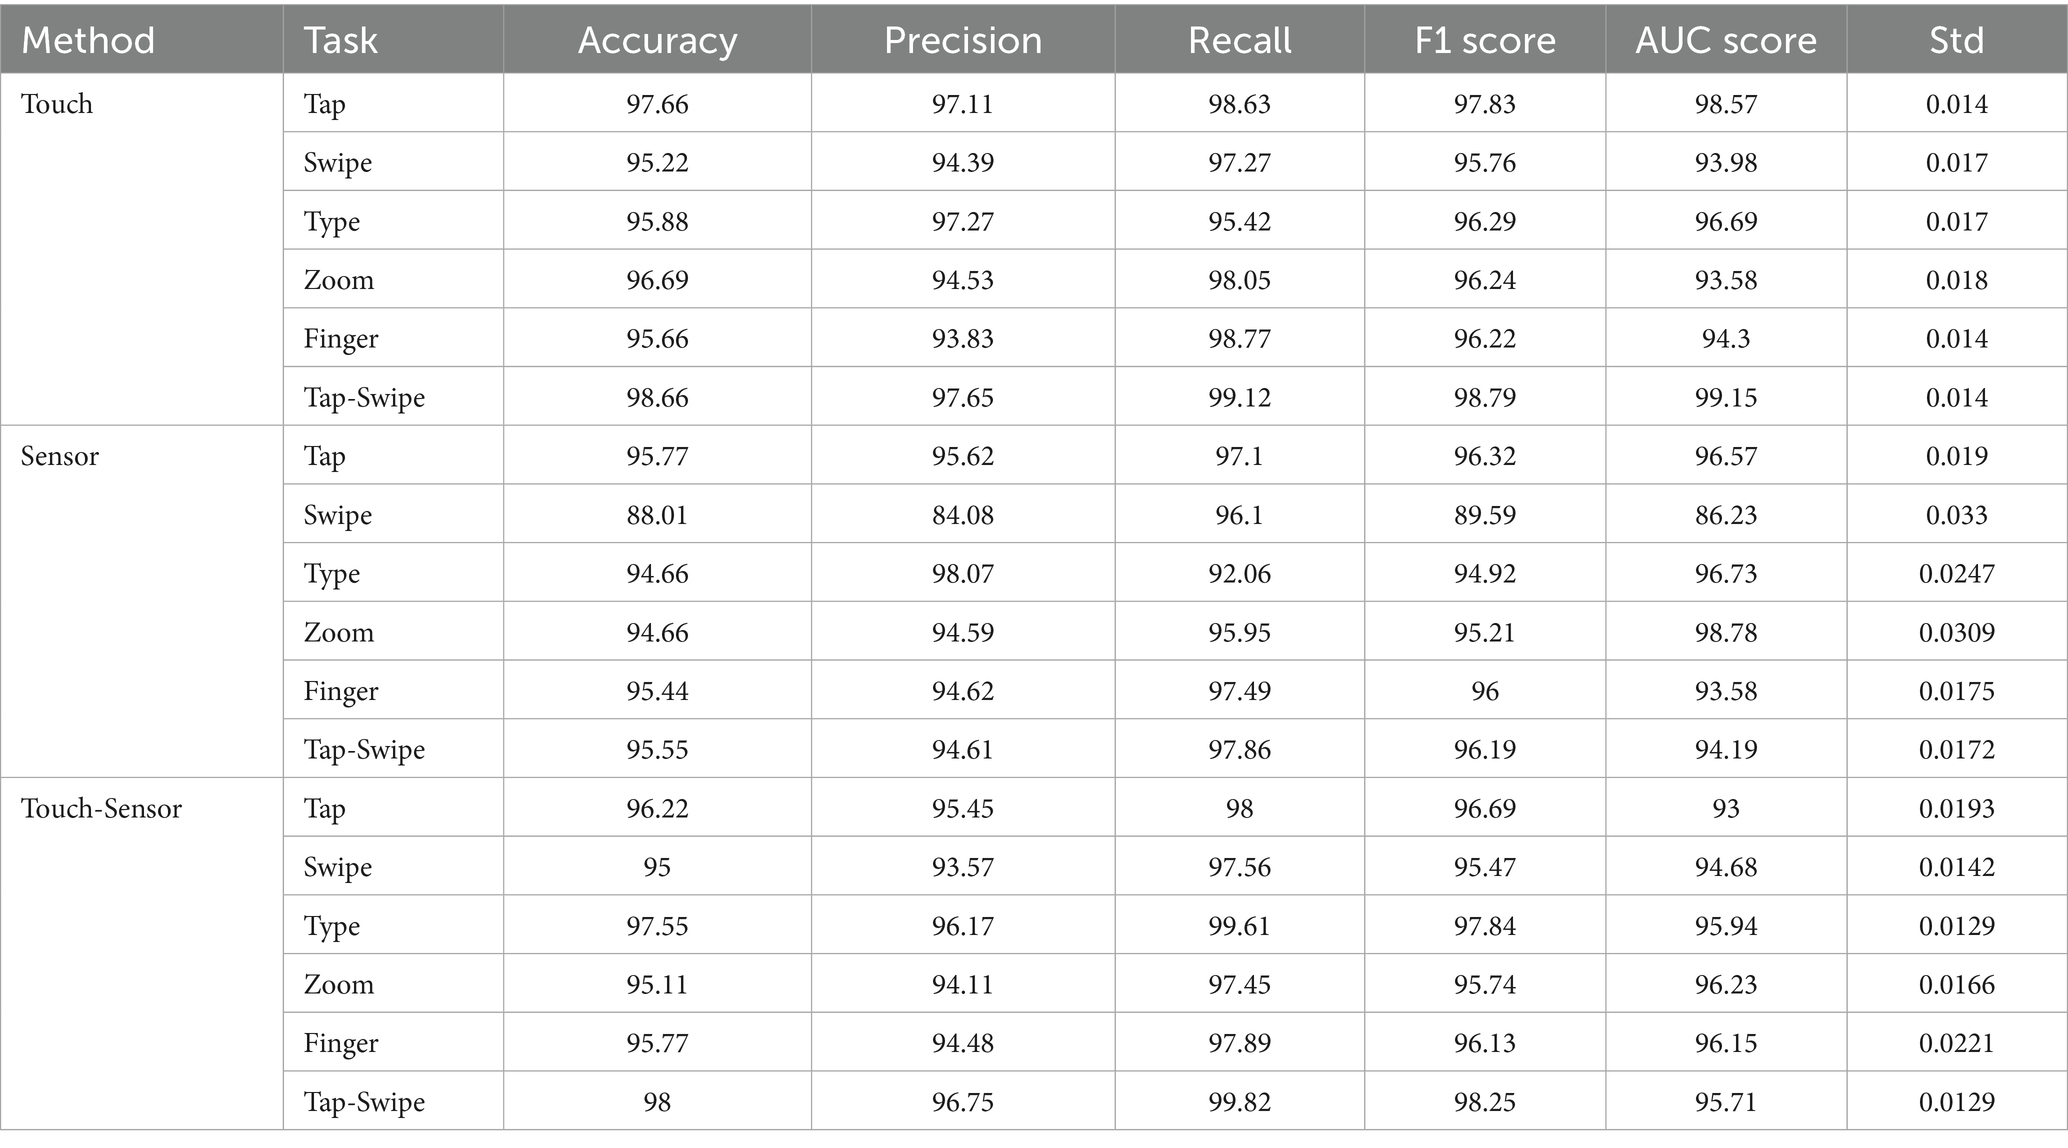The height and width of the screenshot is (1148, 2068).
Task: Select the AUC score value 86.23
Action: coord(1725,515)
